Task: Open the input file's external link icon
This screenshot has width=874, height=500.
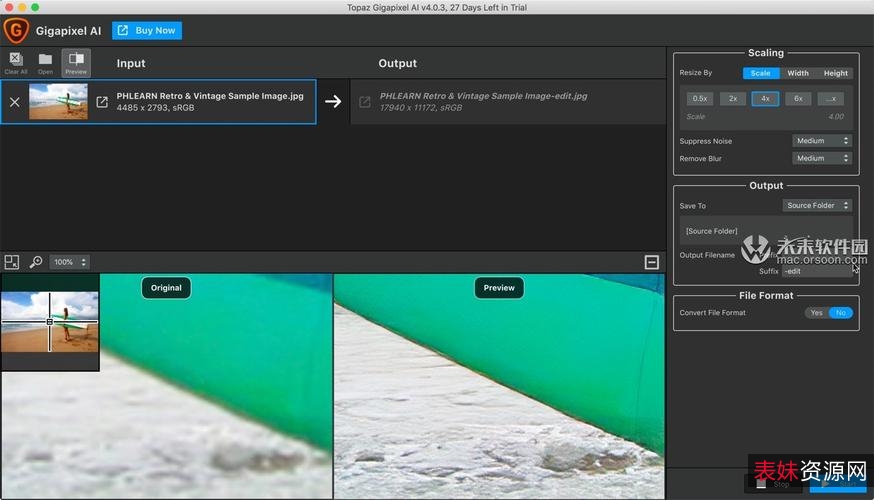Action: click(102, 102)
